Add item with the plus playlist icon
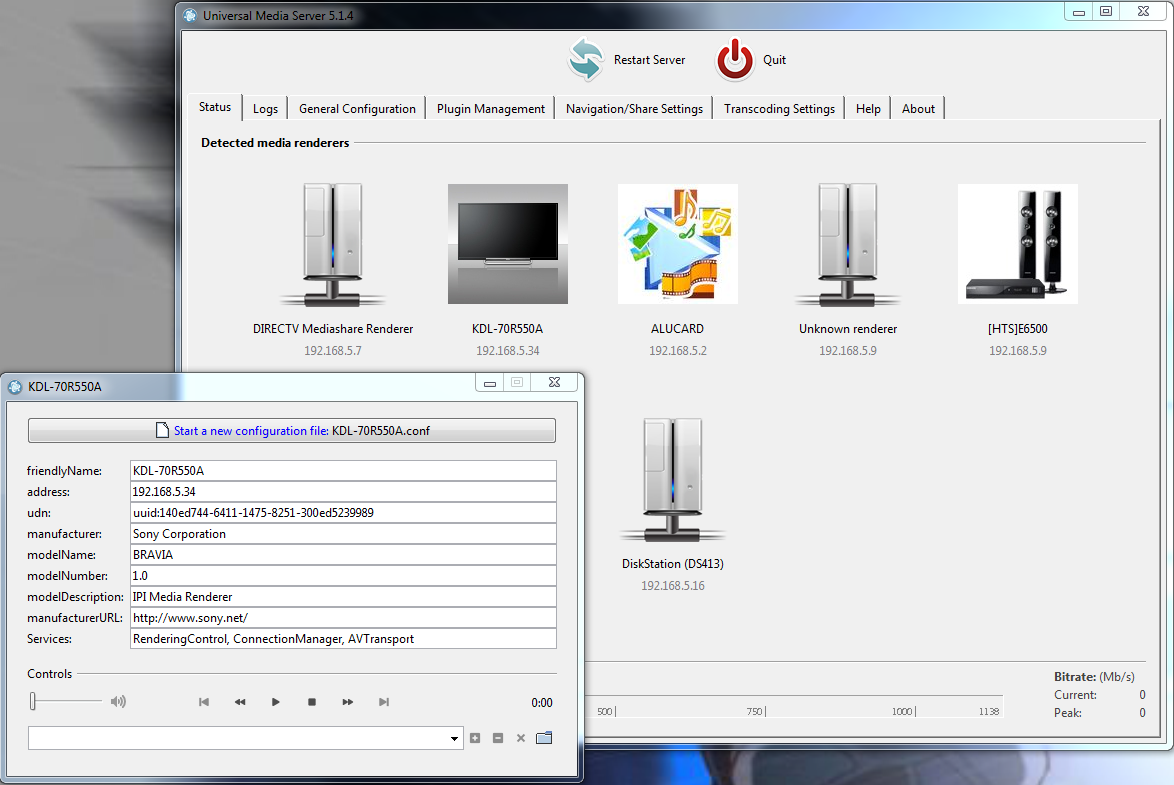Image resolution: width=1174 pixels, height=785 pixels. (x=475, y=738)
